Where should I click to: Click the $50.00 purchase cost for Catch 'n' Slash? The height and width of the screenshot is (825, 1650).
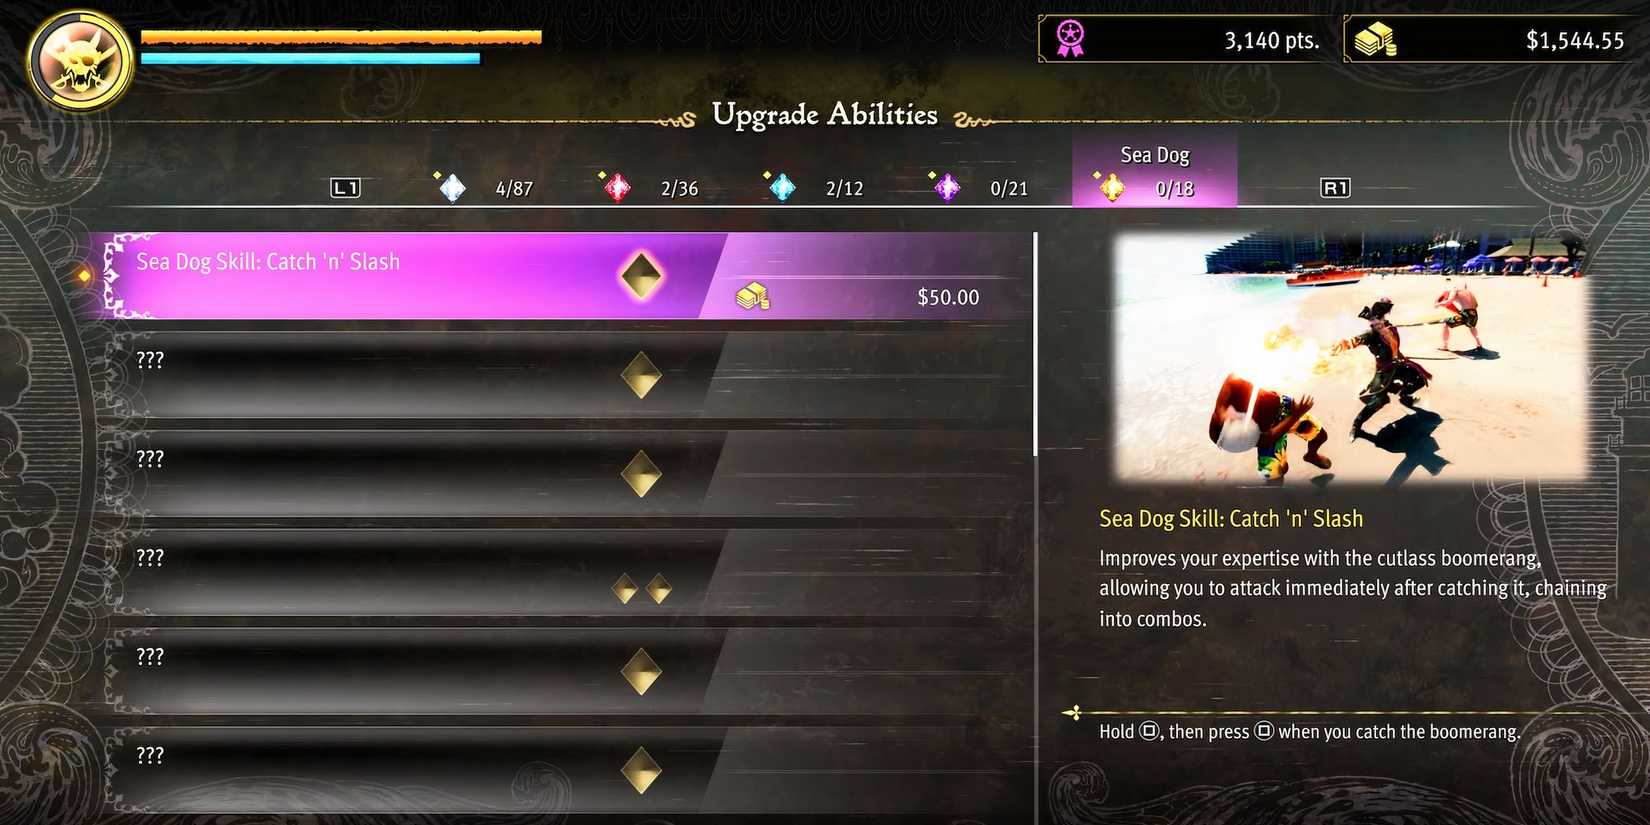point(948,297)
